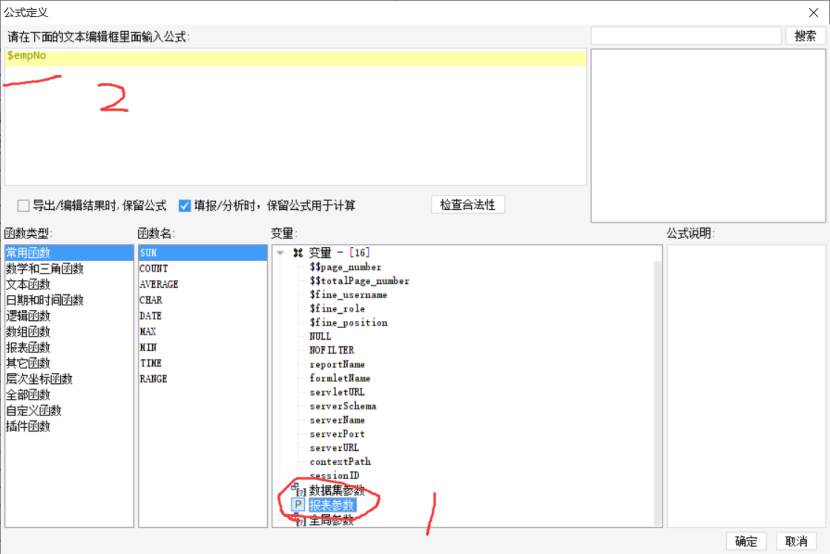Select $$totalPage_number variable
The width and height of the screenshot is (830, 554).
pyautogui.click(x=359, y=281)
